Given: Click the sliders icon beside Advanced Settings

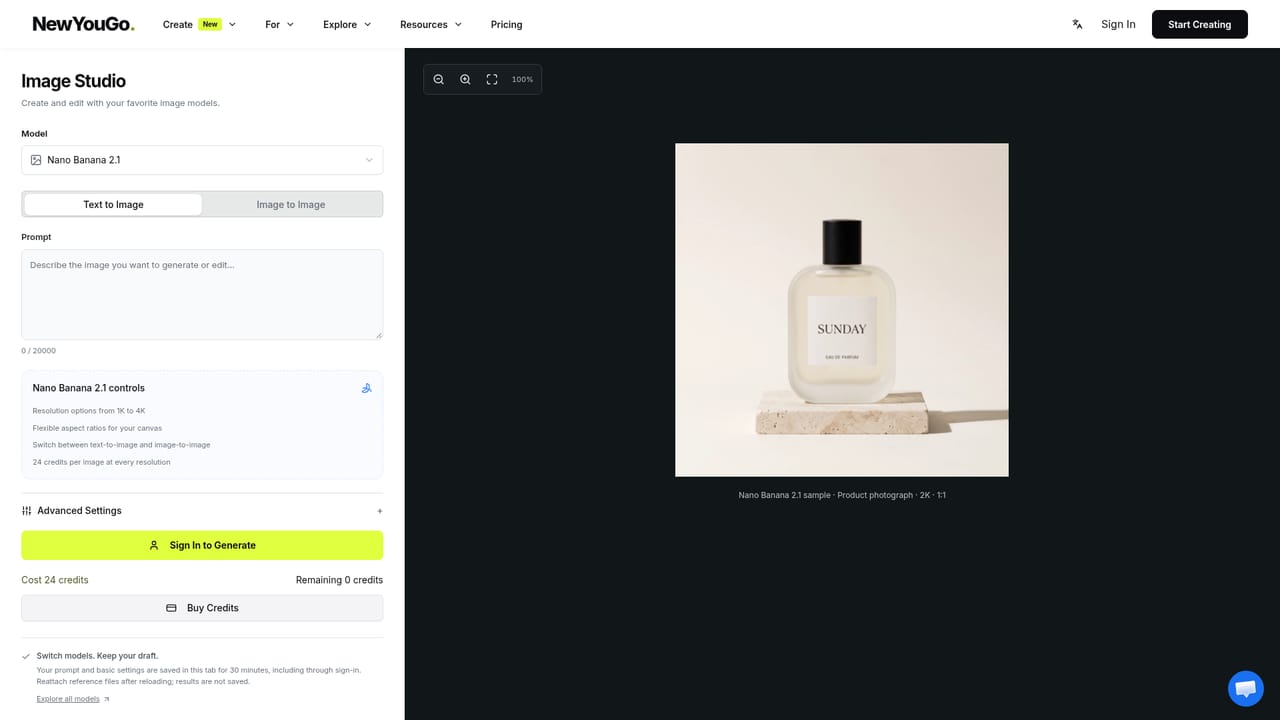Looking at the screenshot, I should coord(27,511).
